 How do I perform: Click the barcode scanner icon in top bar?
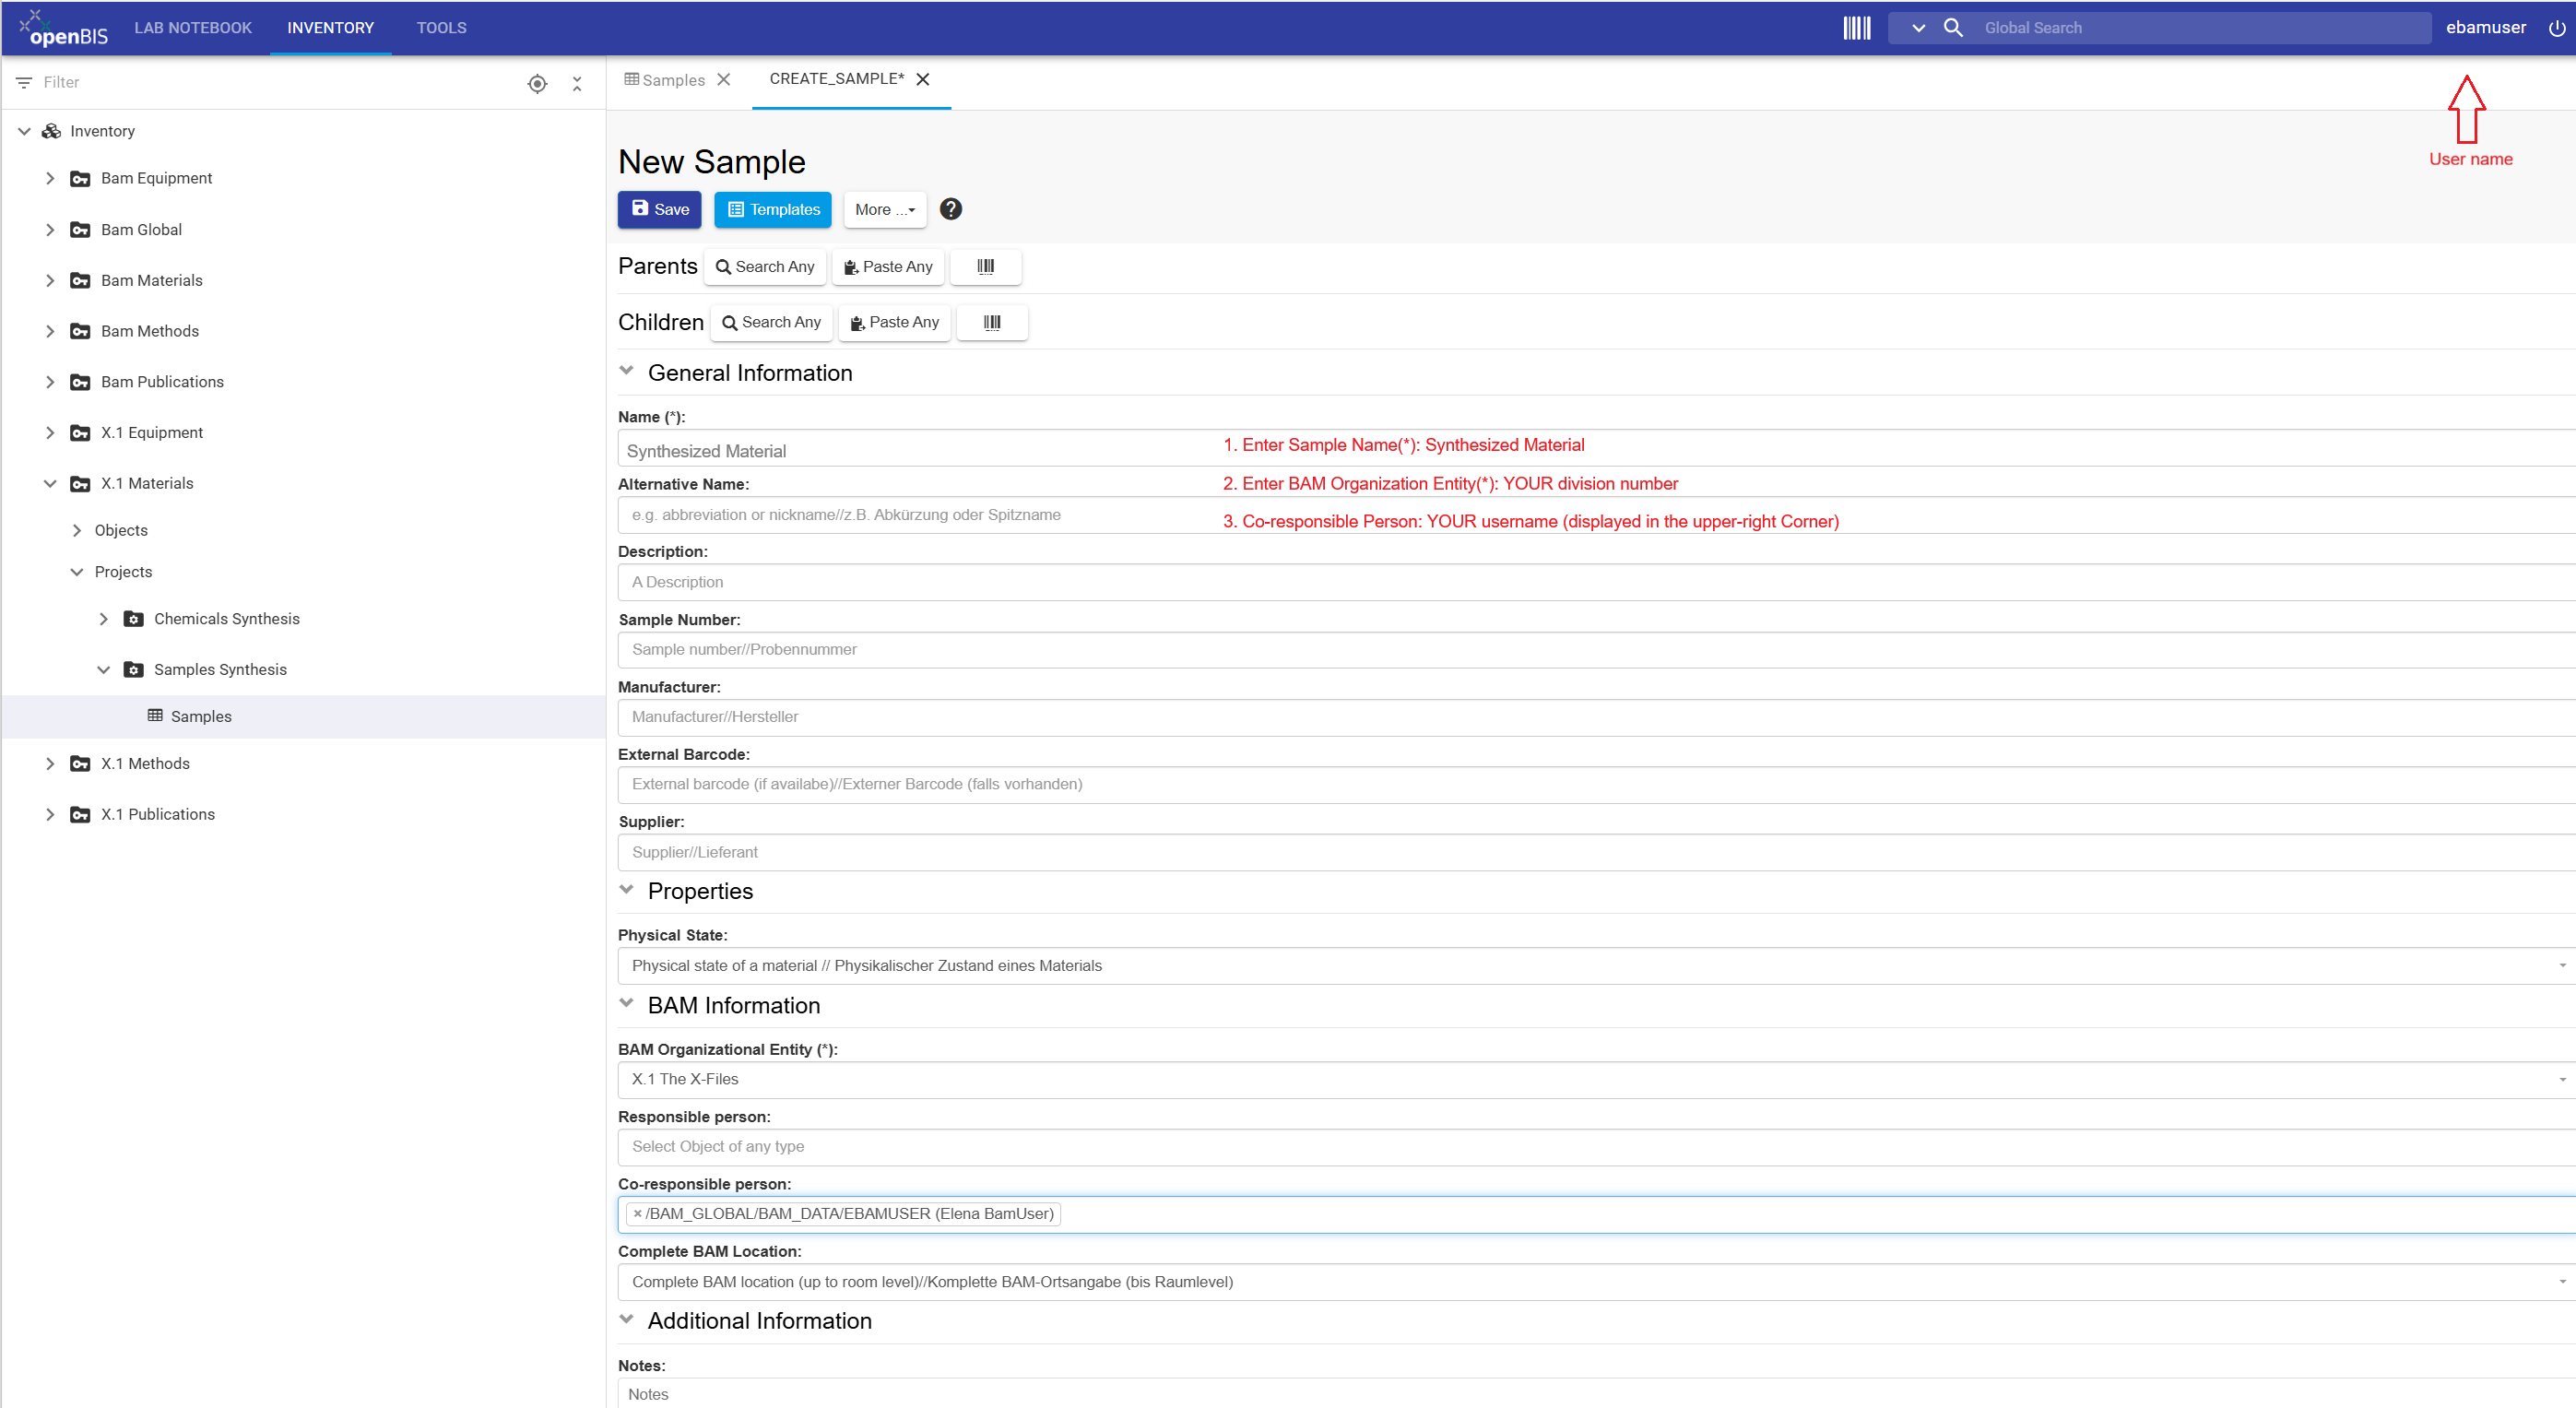click(x=1856, y=28)
